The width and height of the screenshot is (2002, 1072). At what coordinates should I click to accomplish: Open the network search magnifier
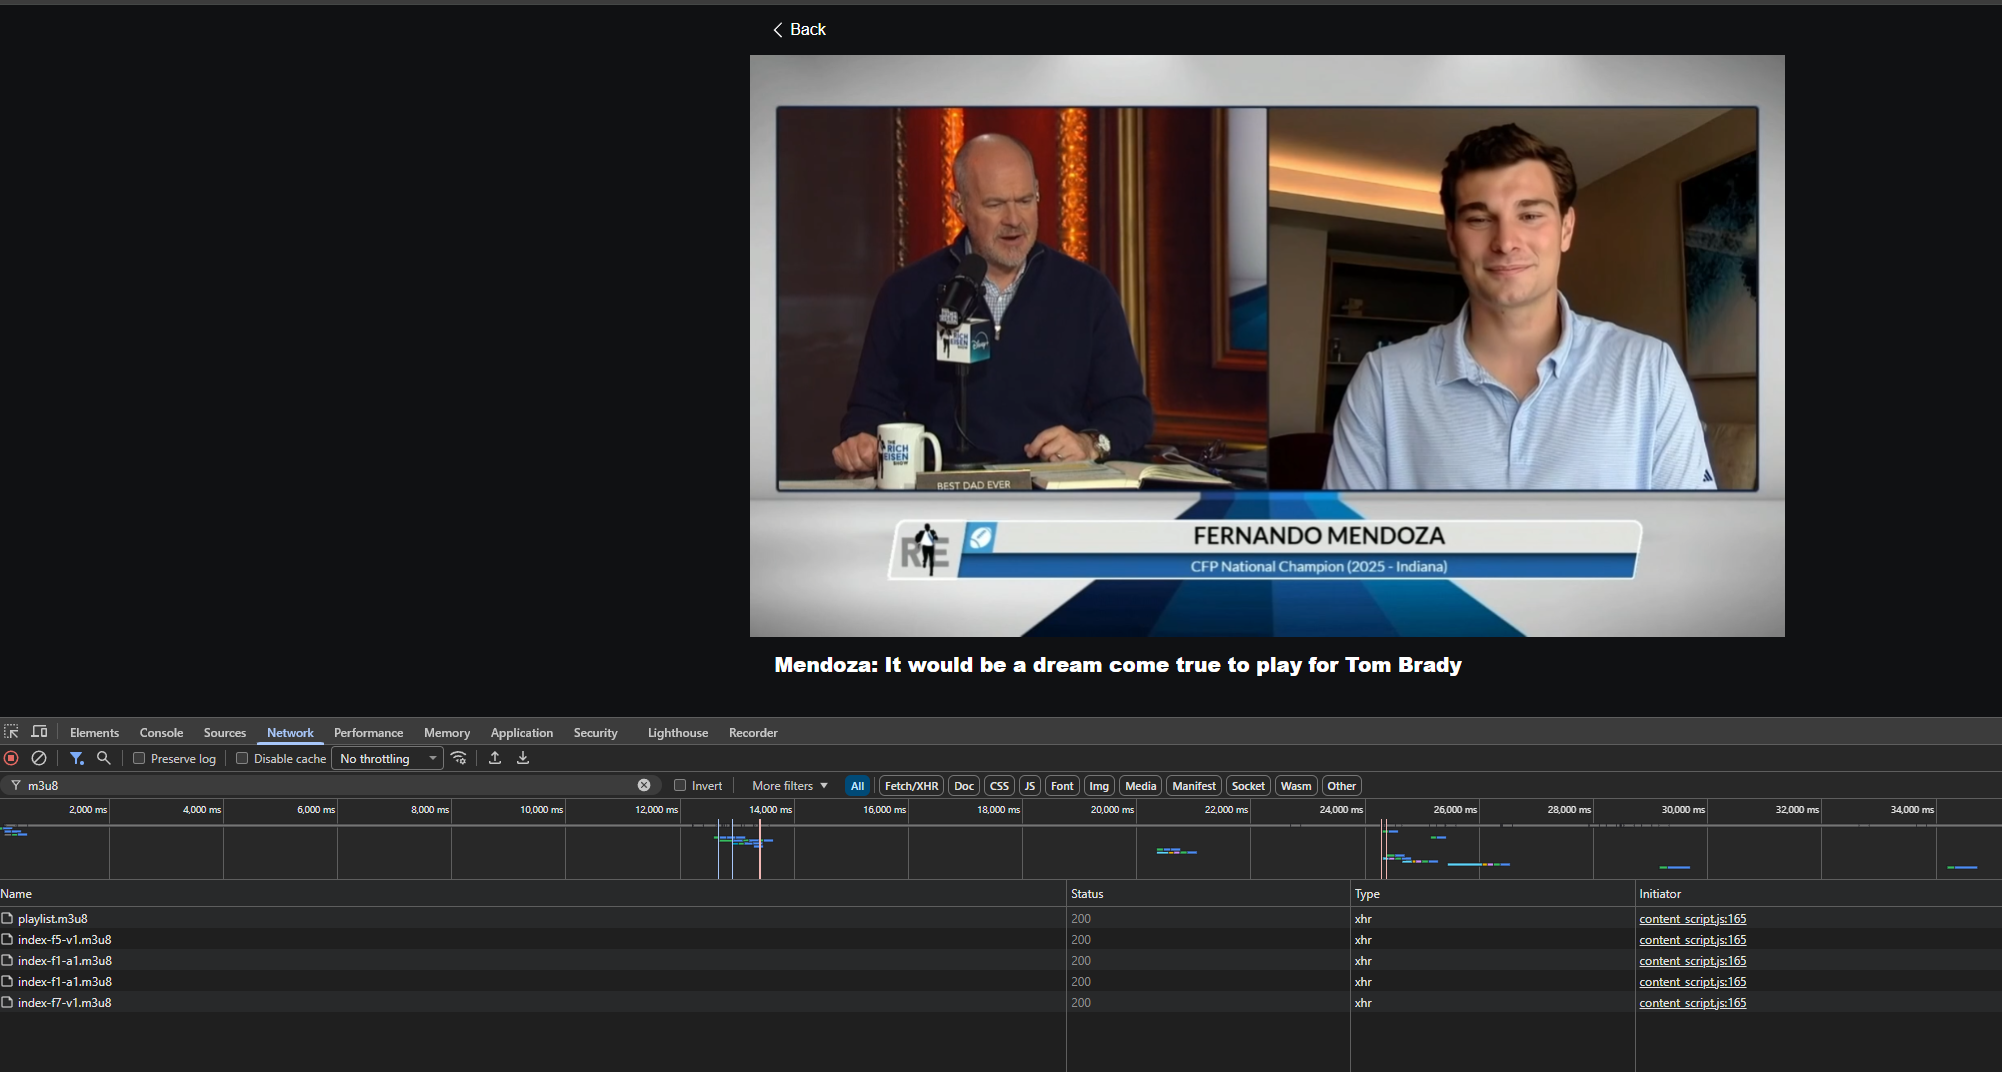[103, 759]
